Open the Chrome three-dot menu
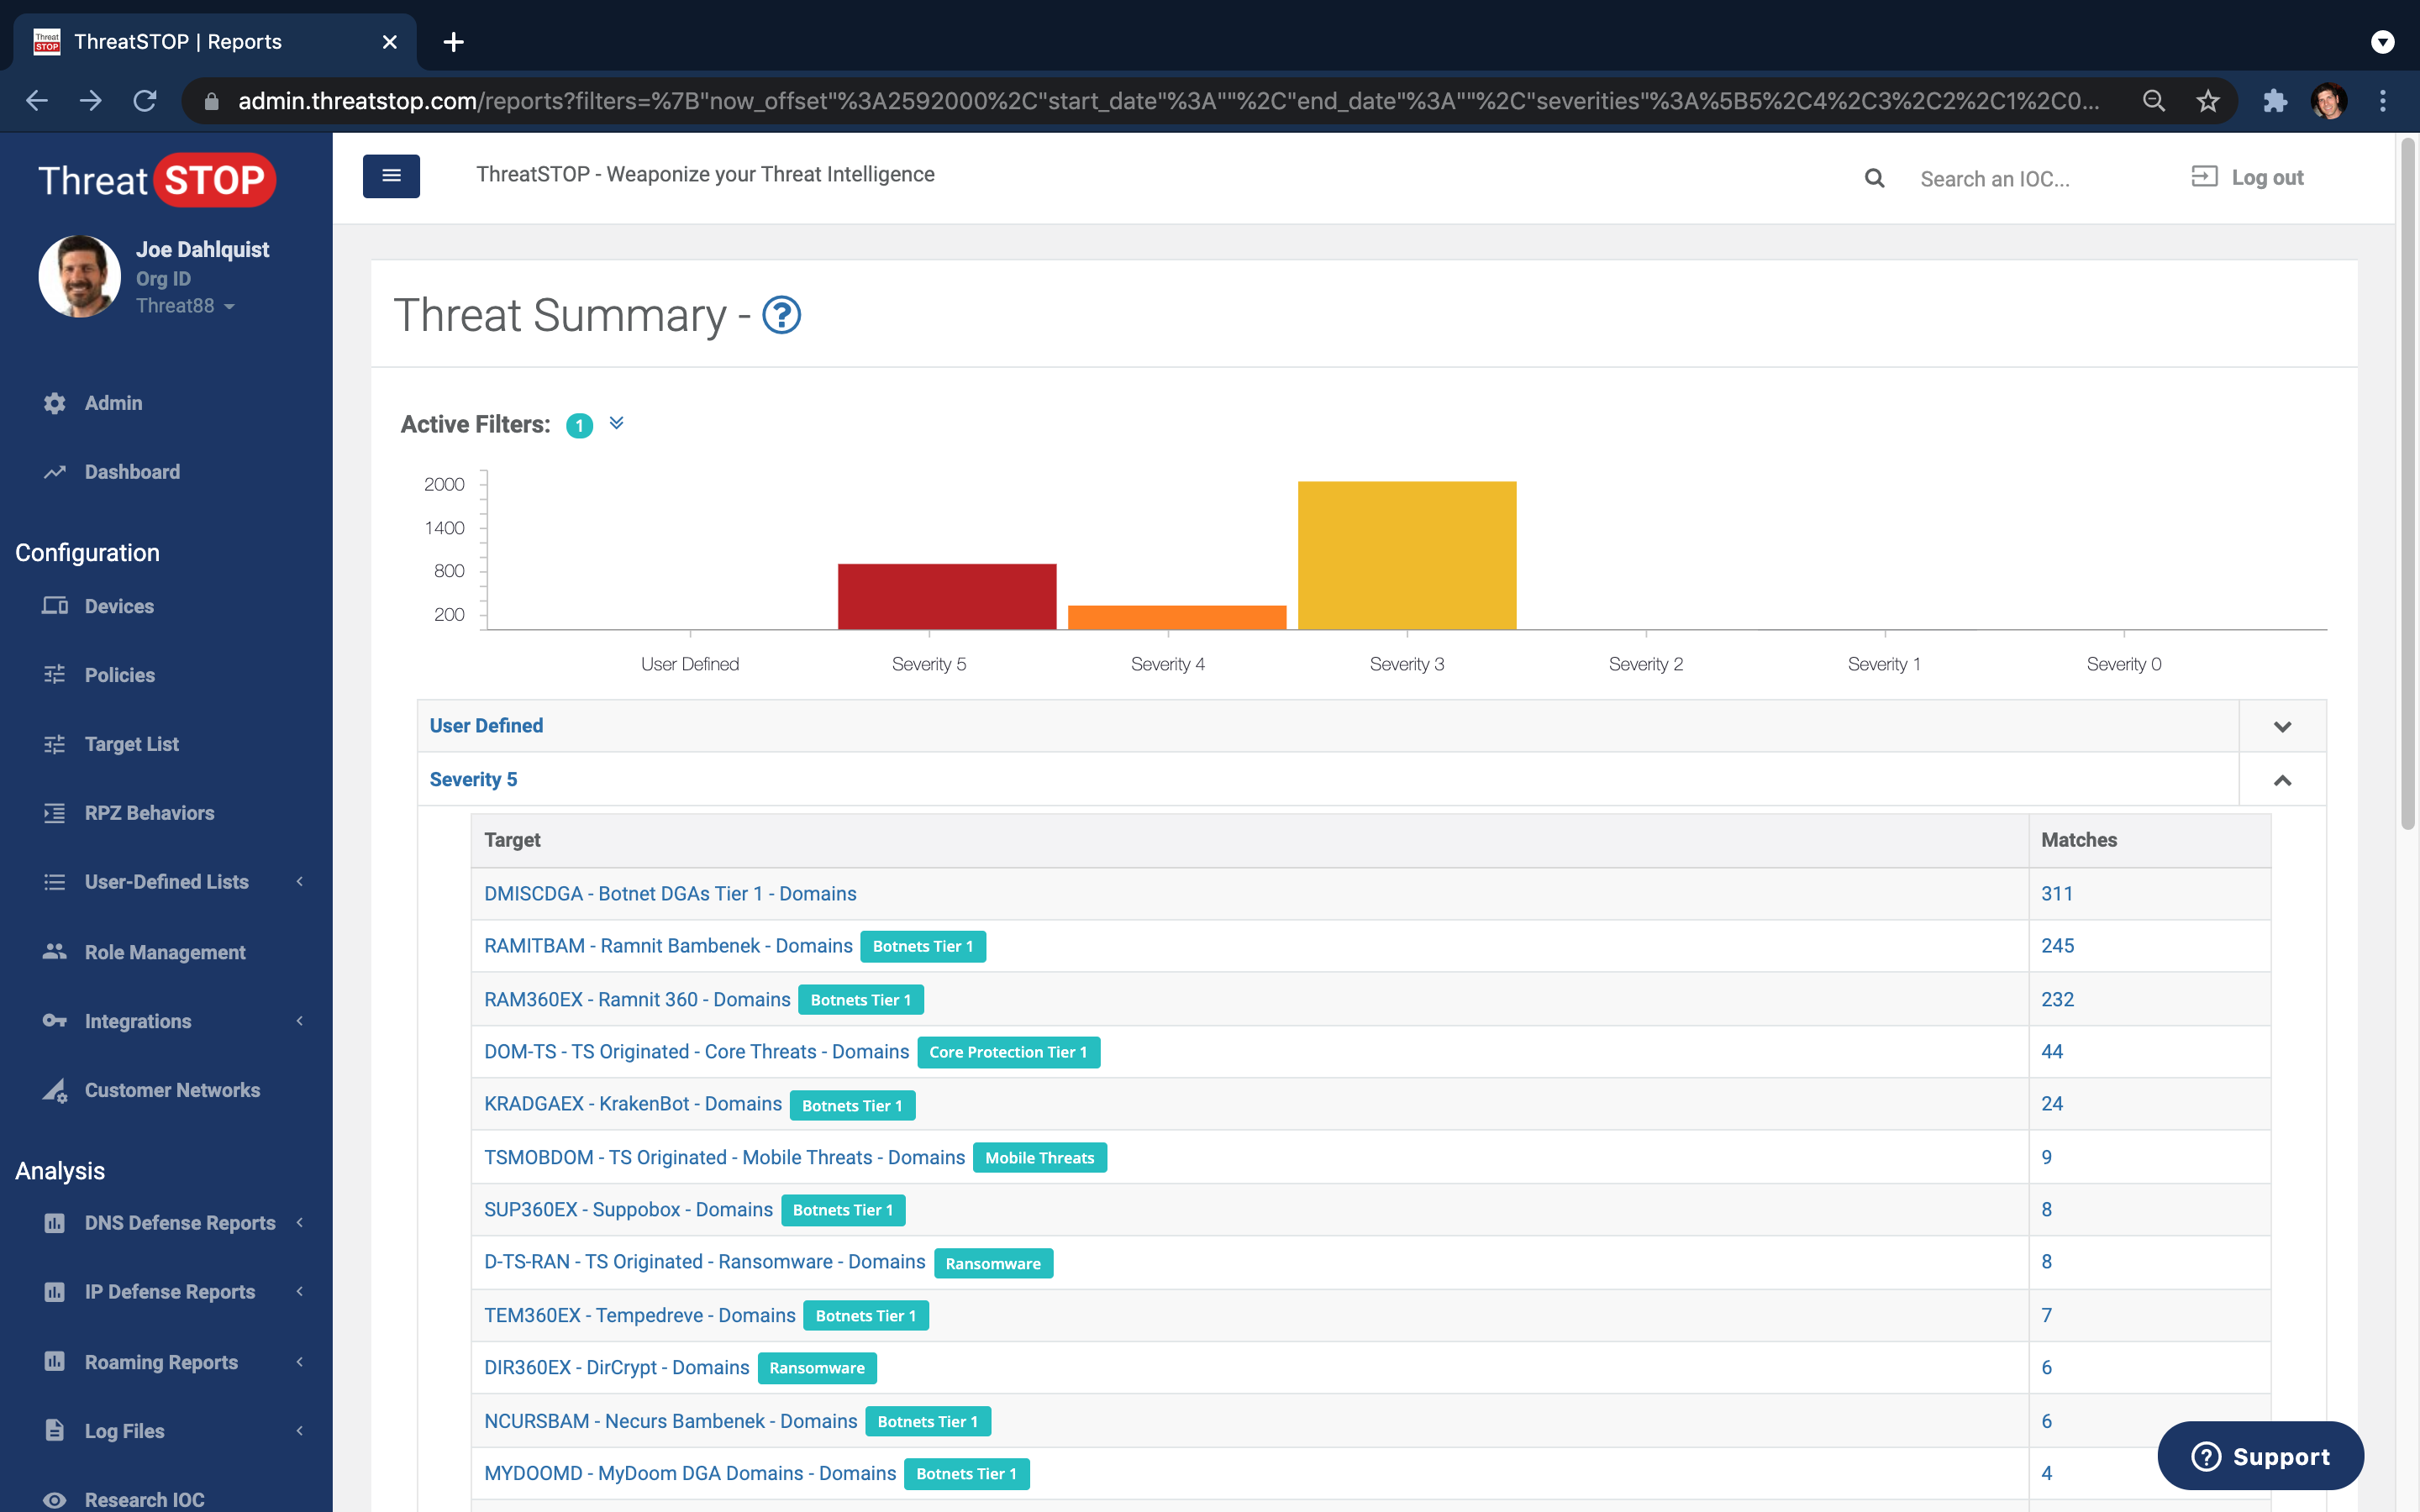Viewport: 2420px width, 1512px height. (2383, 101)
